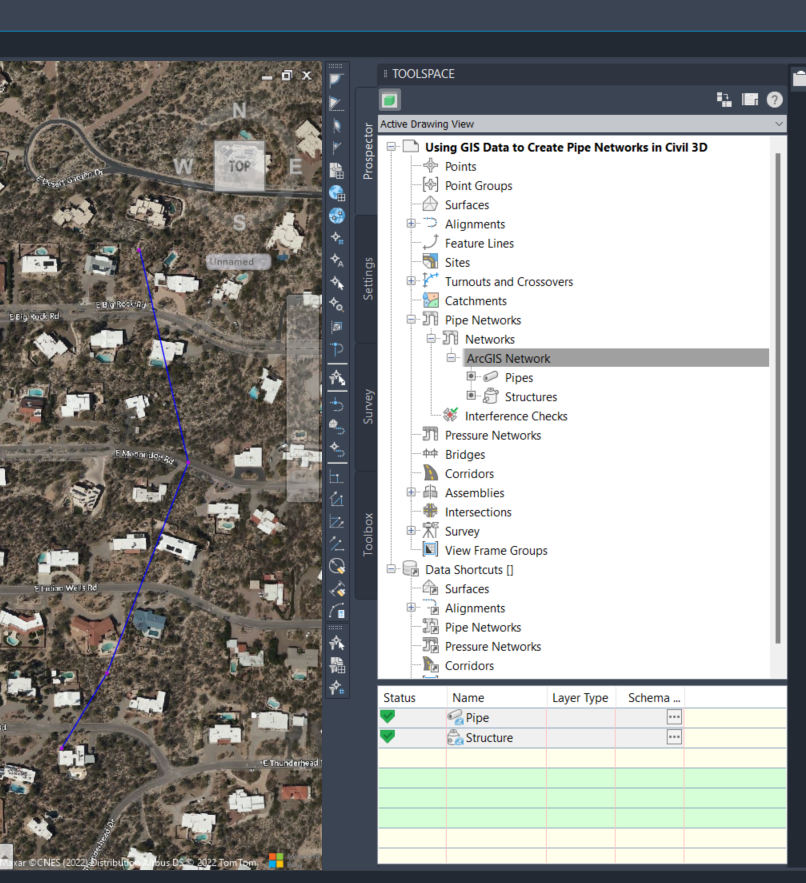Click the Latitude Longitude globe icon

click(336, 216)
